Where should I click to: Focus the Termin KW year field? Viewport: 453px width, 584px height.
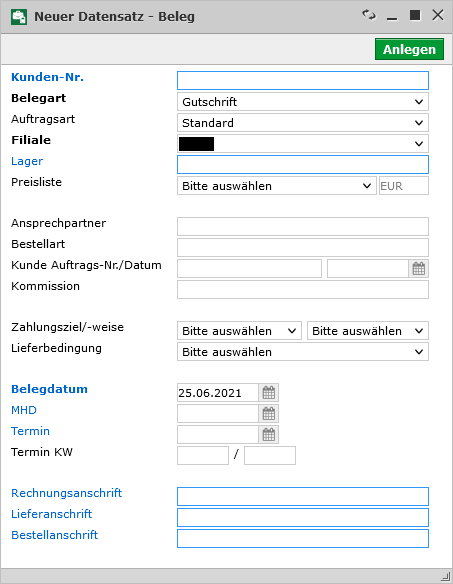pos(270,456)
